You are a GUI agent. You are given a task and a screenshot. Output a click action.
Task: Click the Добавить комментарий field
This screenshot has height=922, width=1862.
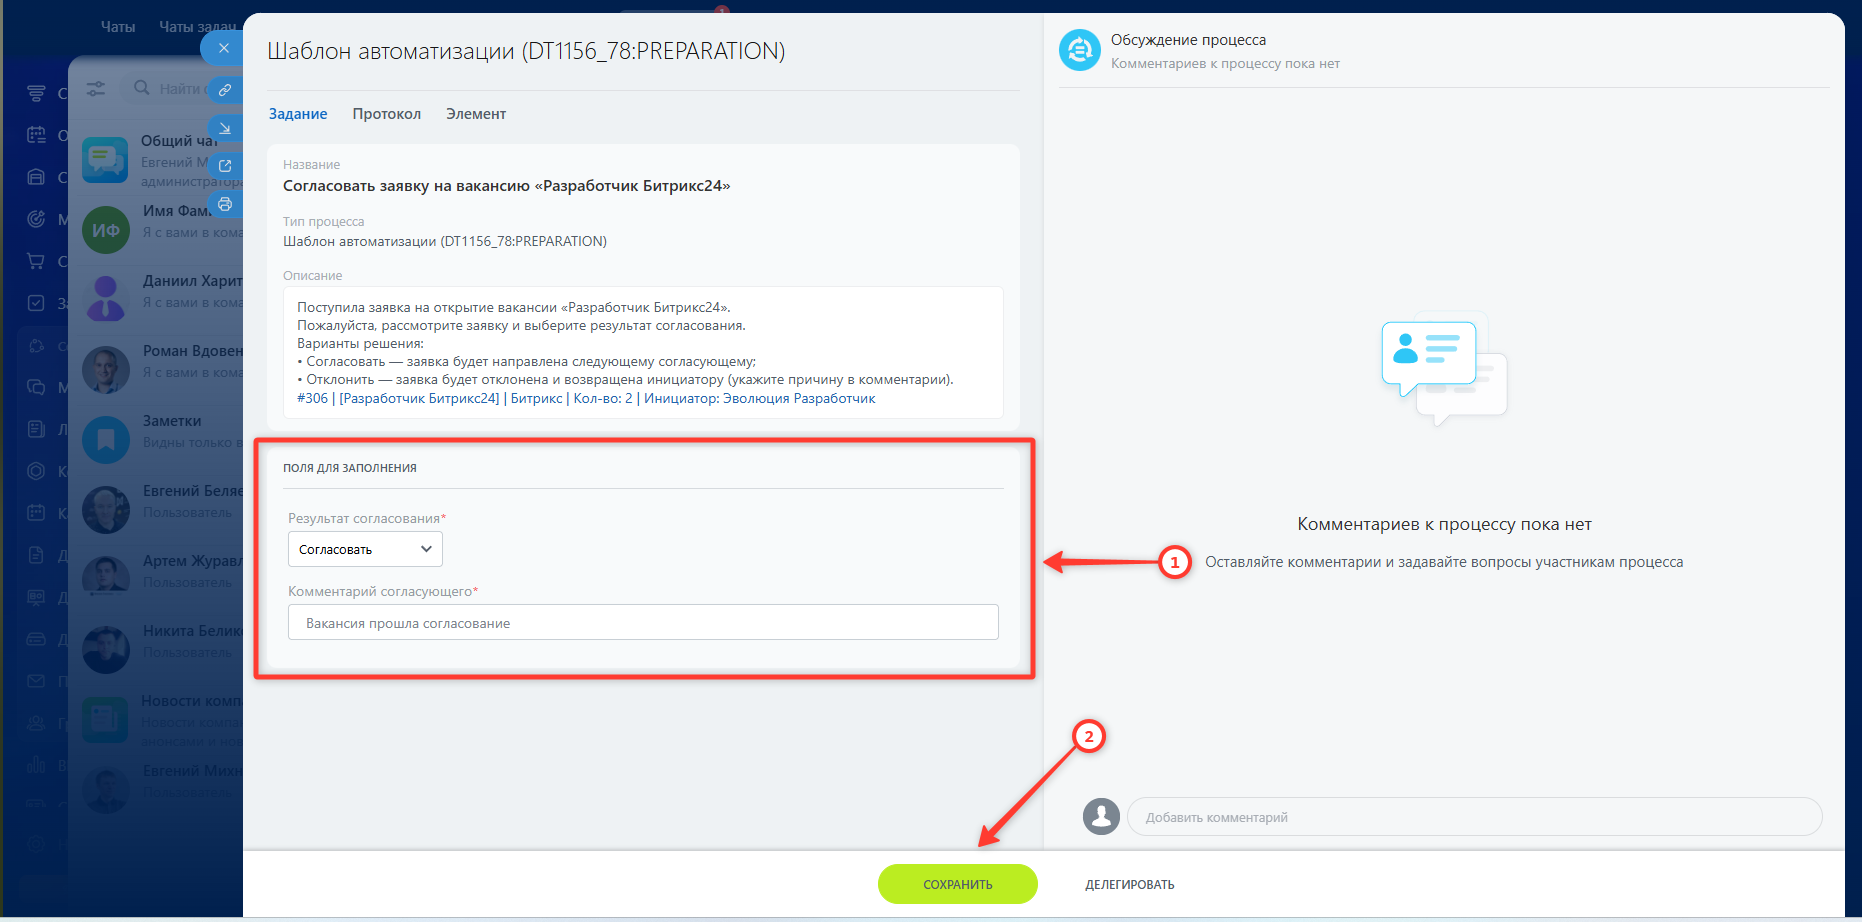pos(1475,817)
